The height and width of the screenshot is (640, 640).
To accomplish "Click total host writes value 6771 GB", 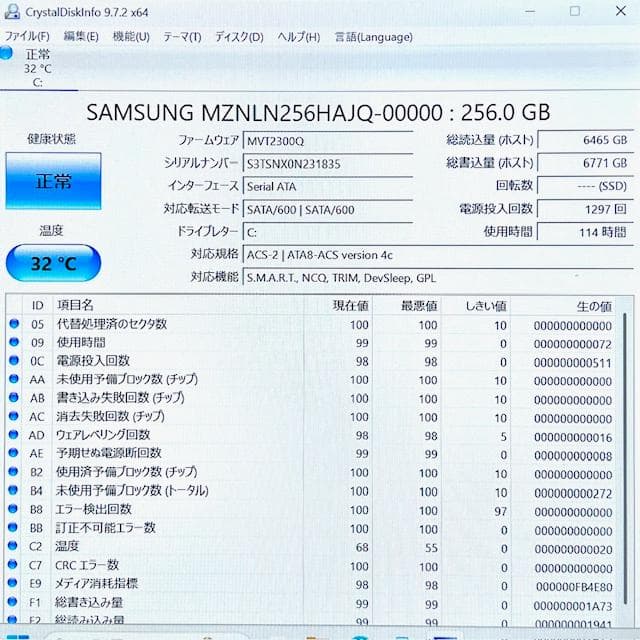I will click(x=585, y=163).
